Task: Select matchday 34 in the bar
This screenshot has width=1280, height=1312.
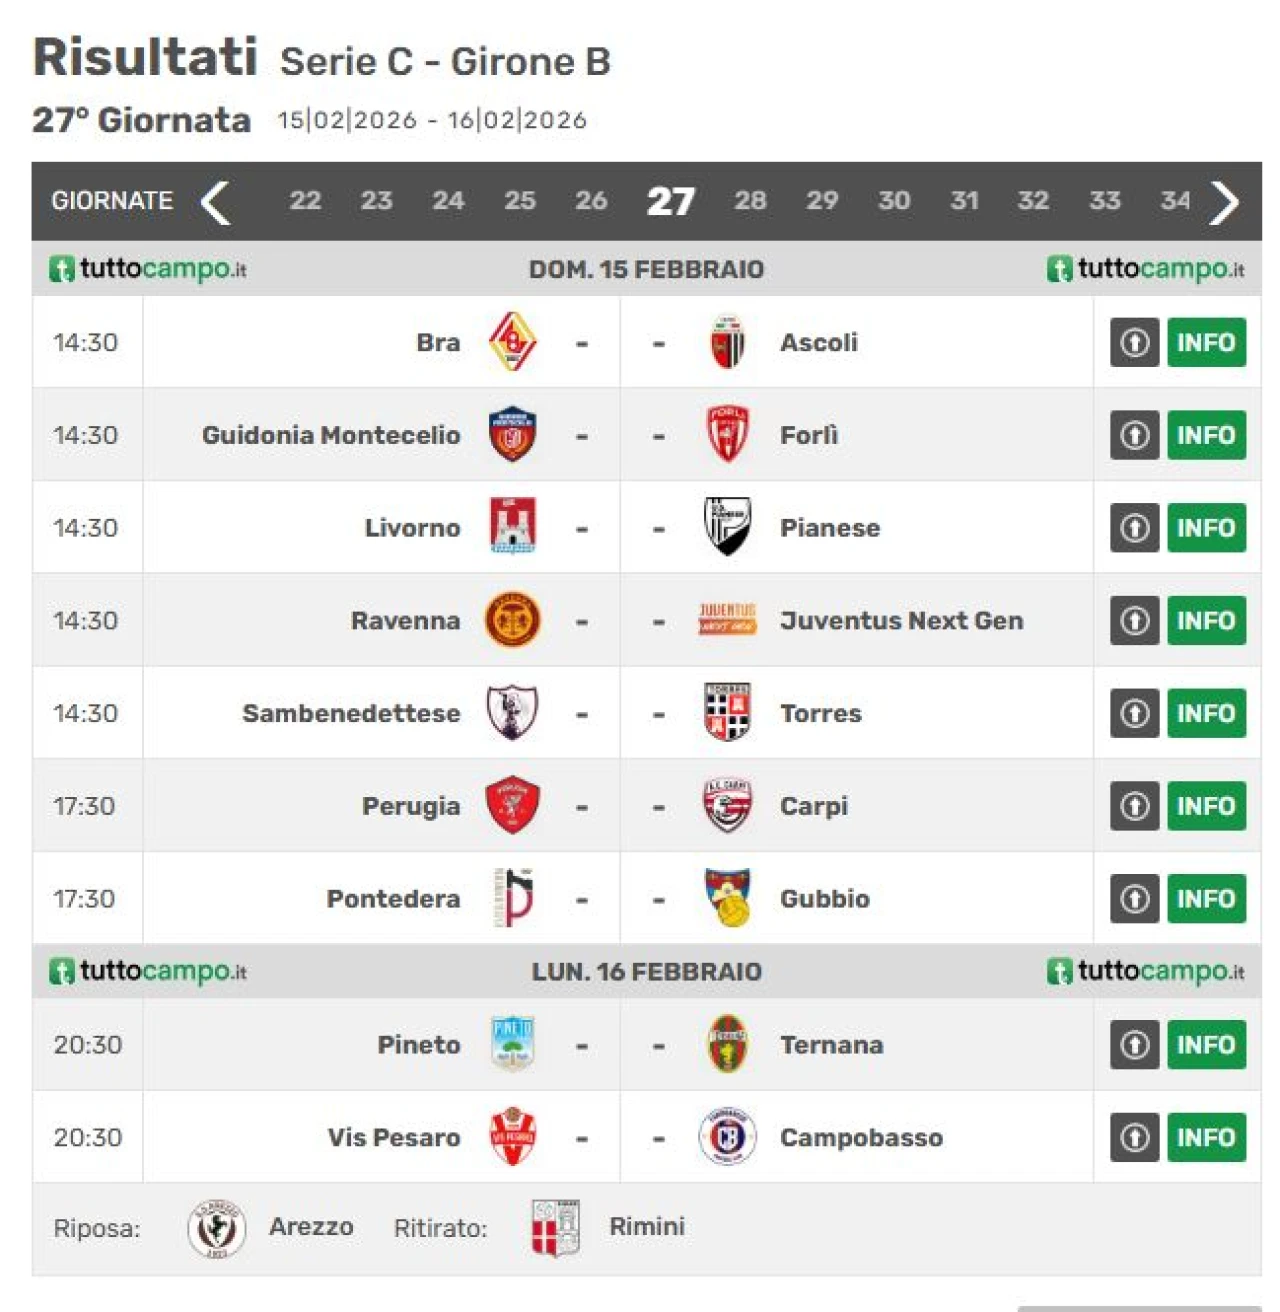Action: tap(1175, 201)
